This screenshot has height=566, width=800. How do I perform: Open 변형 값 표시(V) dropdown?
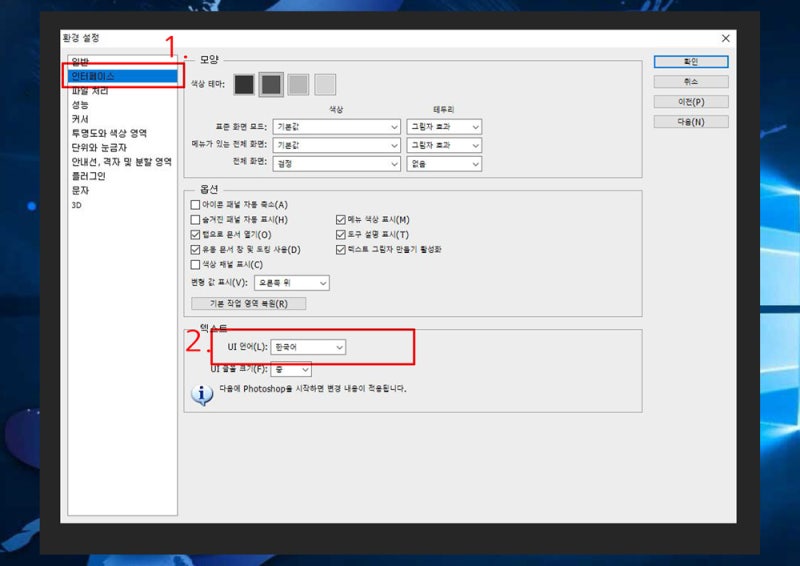[292, 283]
